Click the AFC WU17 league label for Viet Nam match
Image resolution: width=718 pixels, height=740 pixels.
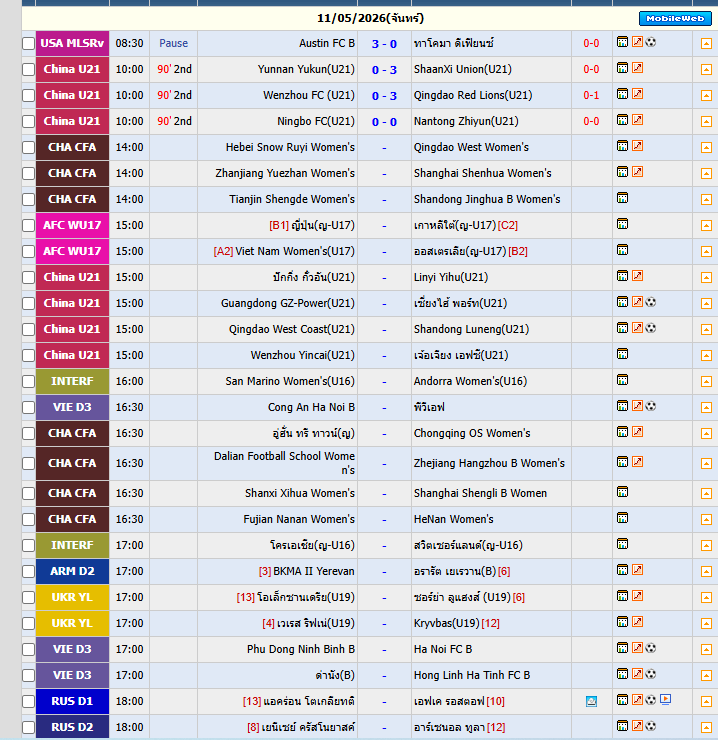click(72, 251)
